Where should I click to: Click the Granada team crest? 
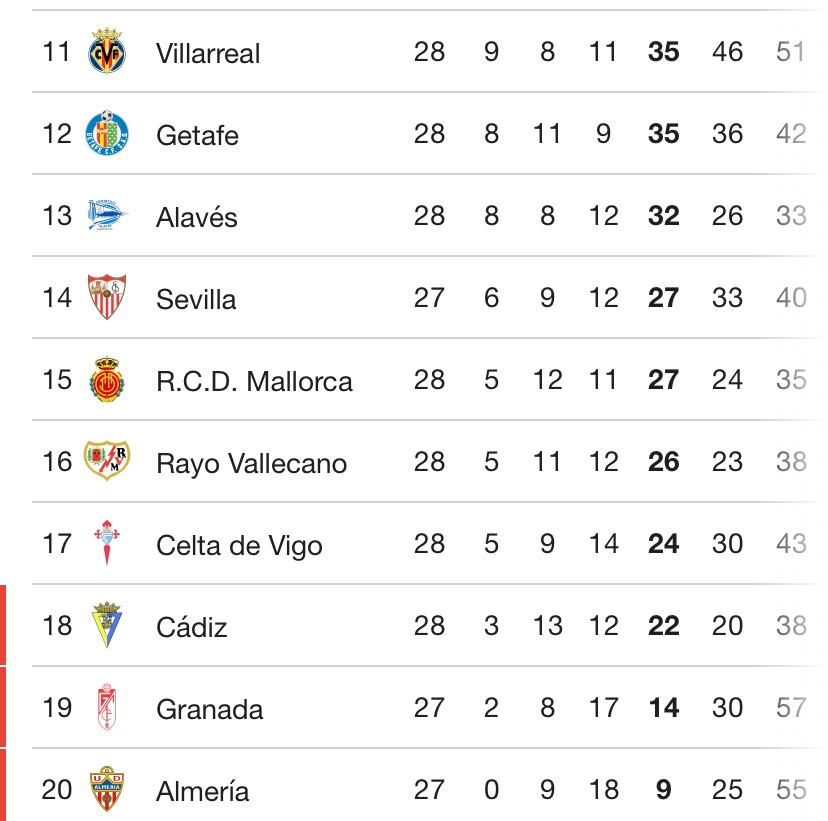107,708
